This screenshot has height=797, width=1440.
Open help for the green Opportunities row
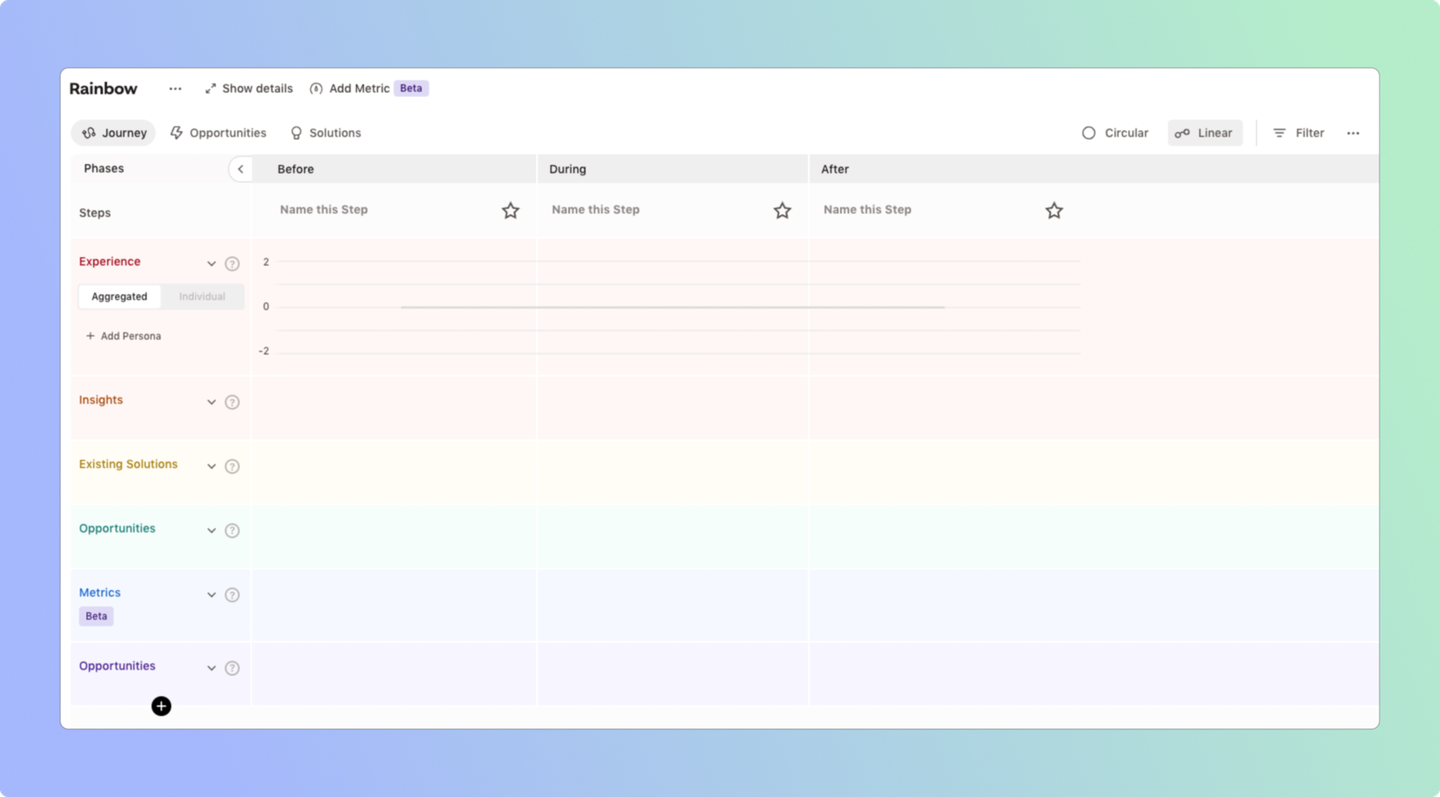pos(232,530)
